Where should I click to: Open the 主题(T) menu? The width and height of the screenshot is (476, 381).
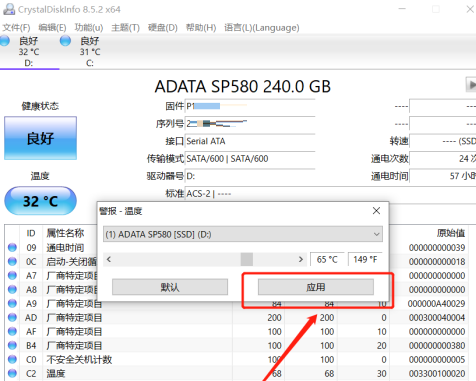[x=125, y=28]
